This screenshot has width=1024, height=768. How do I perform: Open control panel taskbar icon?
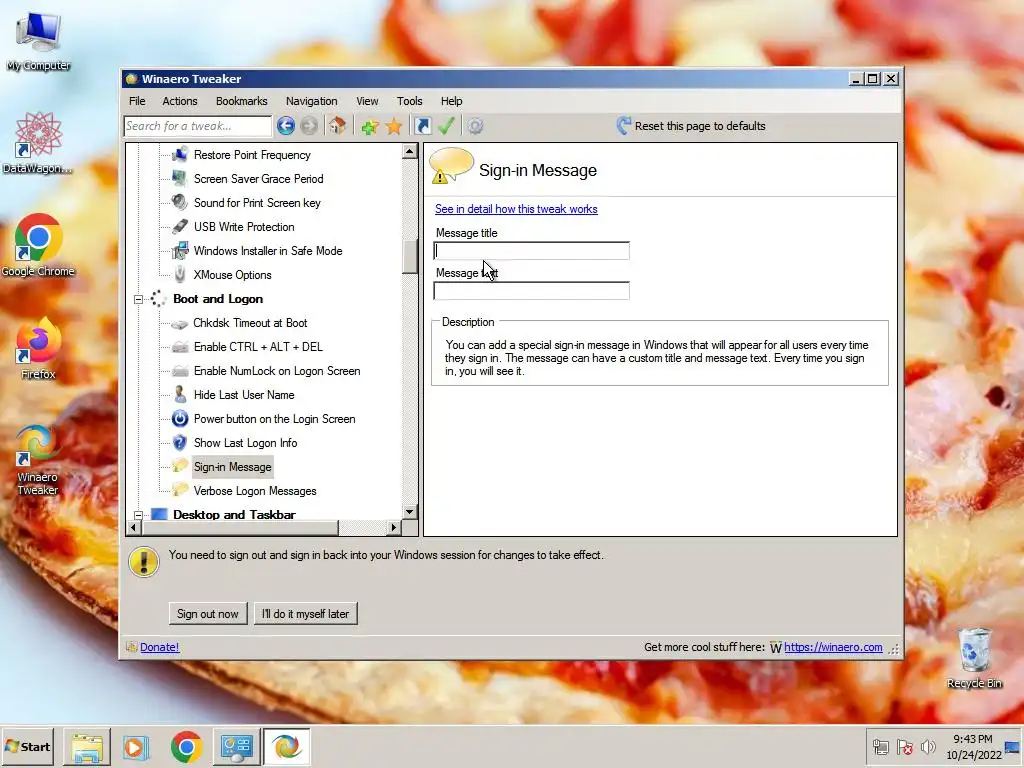coord(236,746)
